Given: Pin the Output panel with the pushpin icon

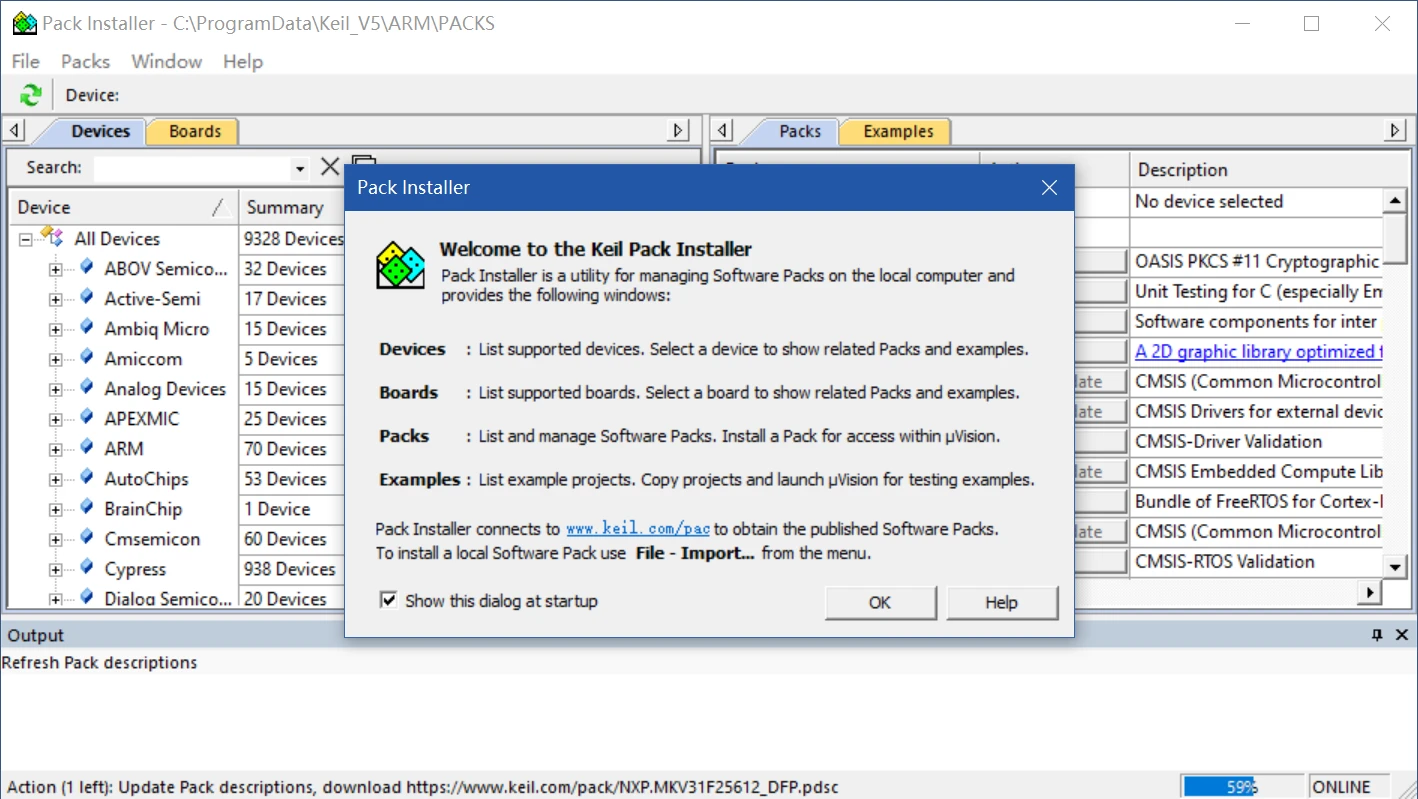Looking at the screenshot, I should [x=1377, y=635].
